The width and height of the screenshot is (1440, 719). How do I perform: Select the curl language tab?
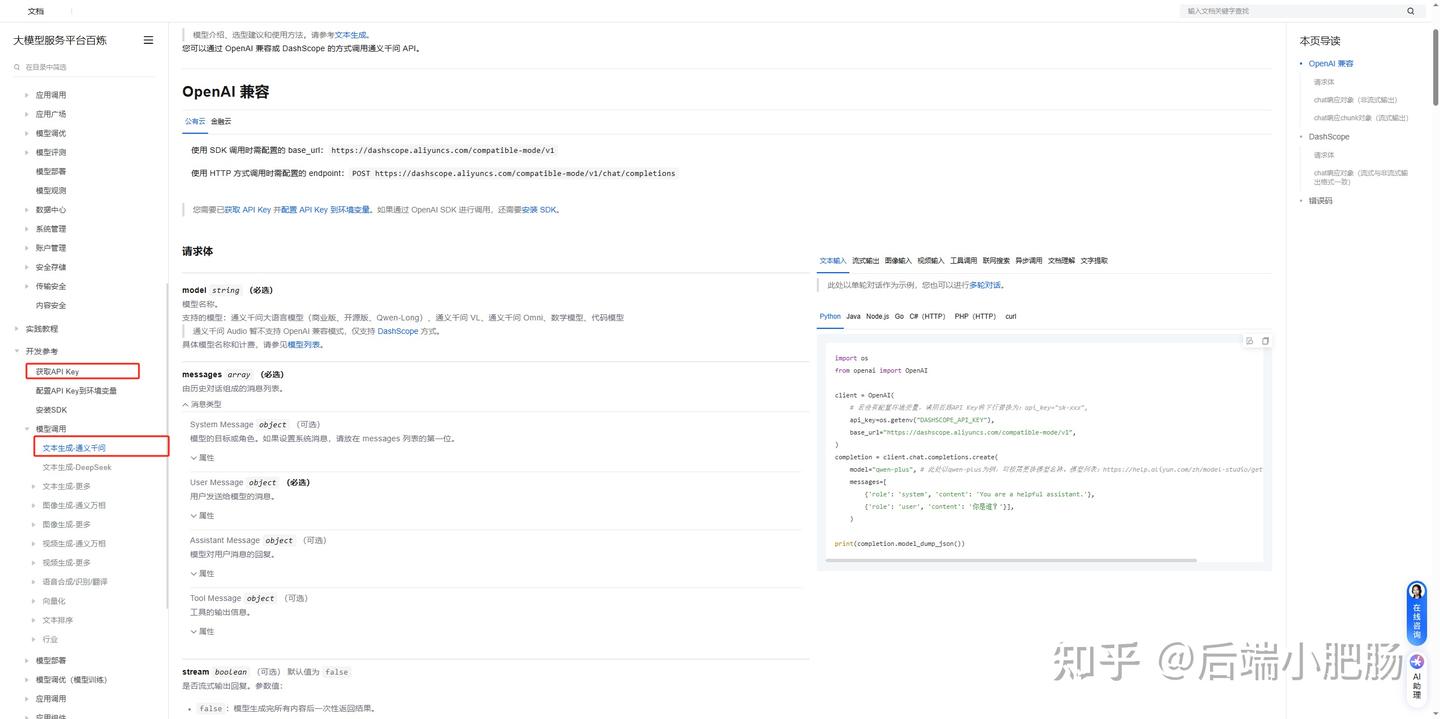pyautogui.click(x=1010, y=316)
